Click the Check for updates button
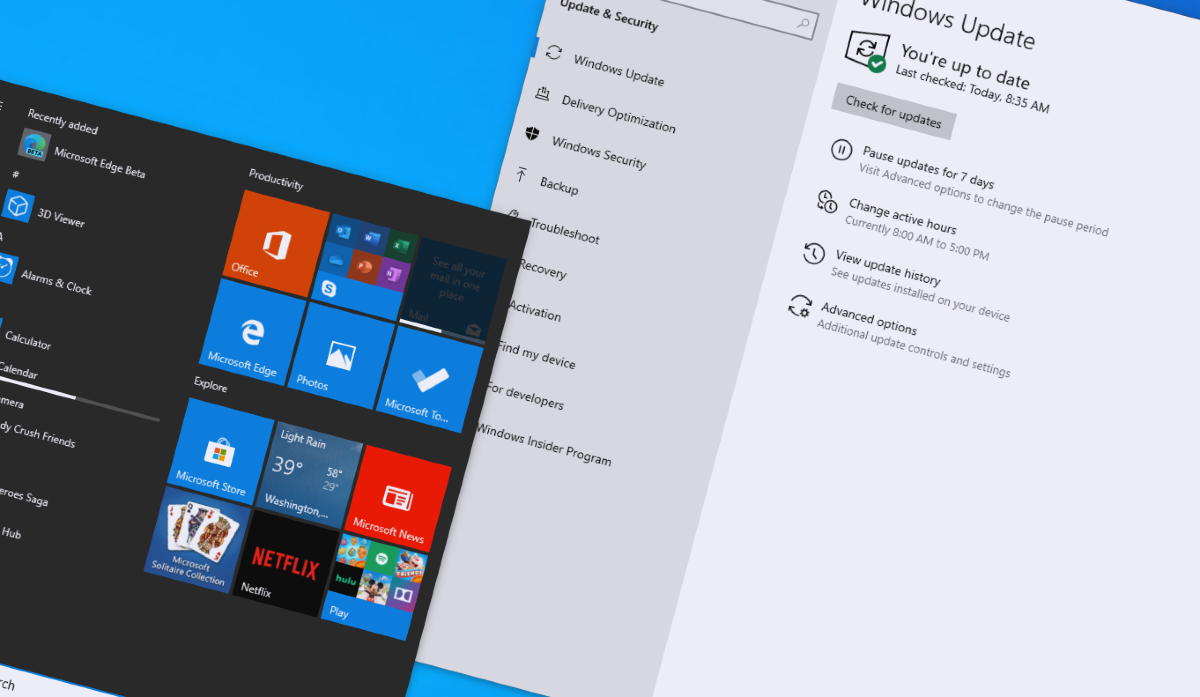This screenshot has height=697, width=1200. 894,112
